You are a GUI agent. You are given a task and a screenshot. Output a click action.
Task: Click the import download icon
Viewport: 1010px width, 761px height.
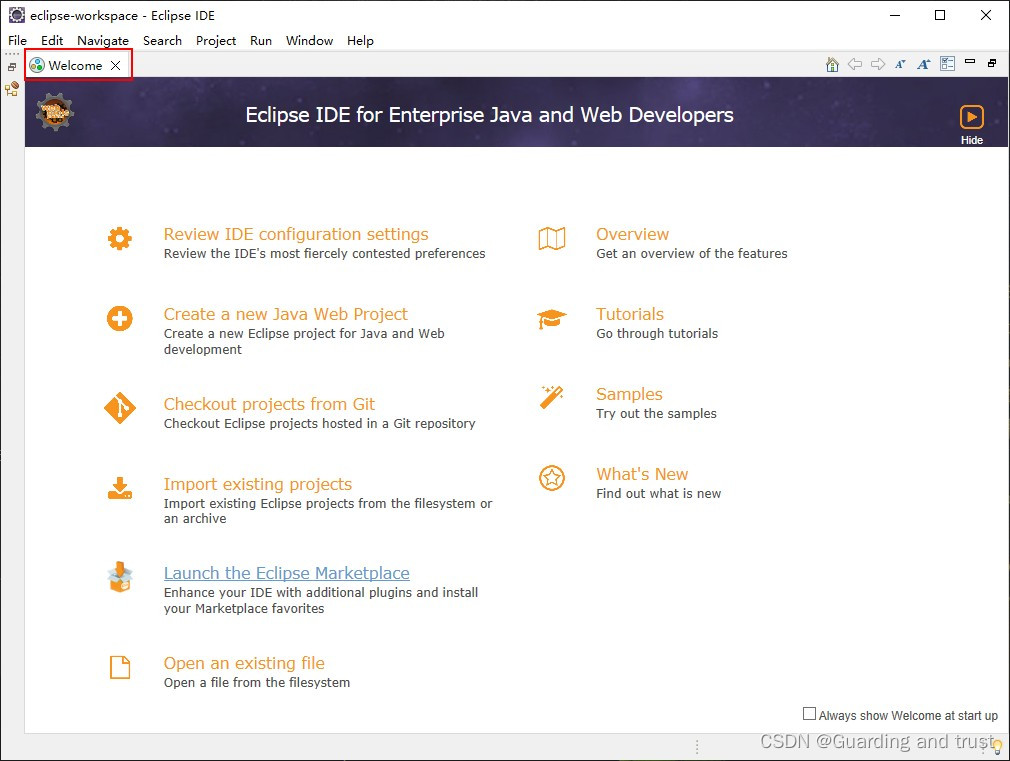coord(120,488)
